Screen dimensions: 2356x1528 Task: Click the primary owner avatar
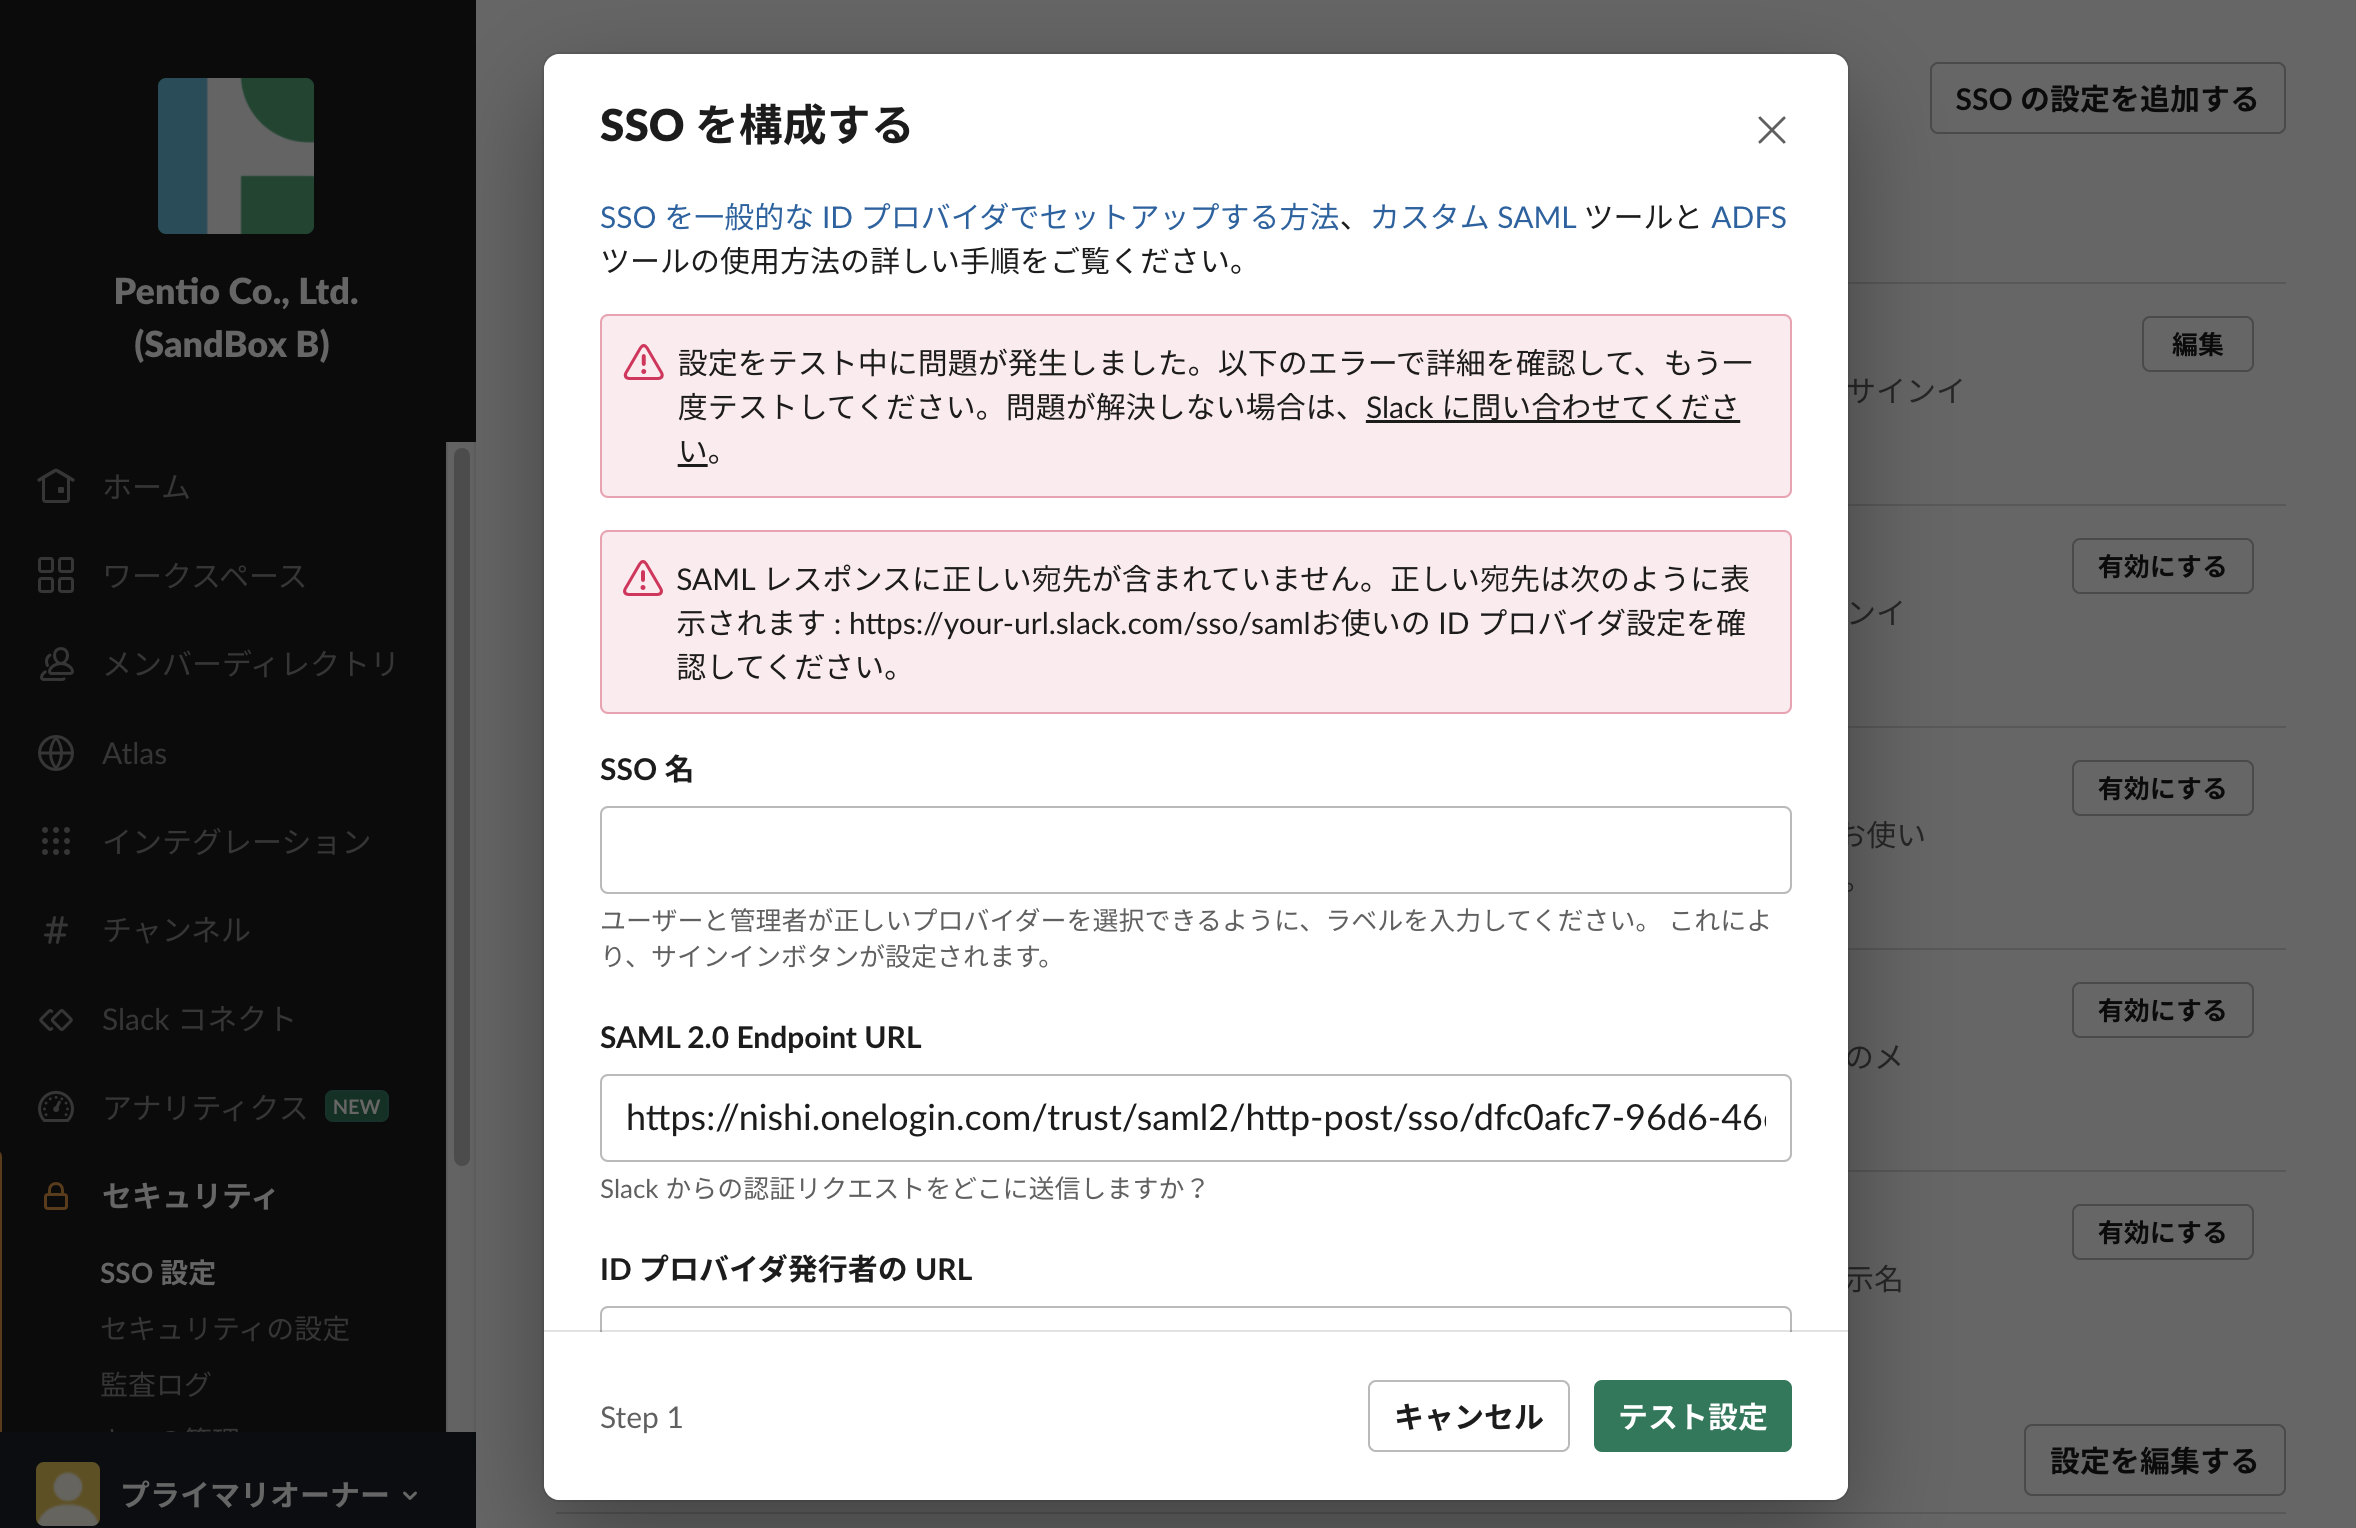click(68, 1494)
